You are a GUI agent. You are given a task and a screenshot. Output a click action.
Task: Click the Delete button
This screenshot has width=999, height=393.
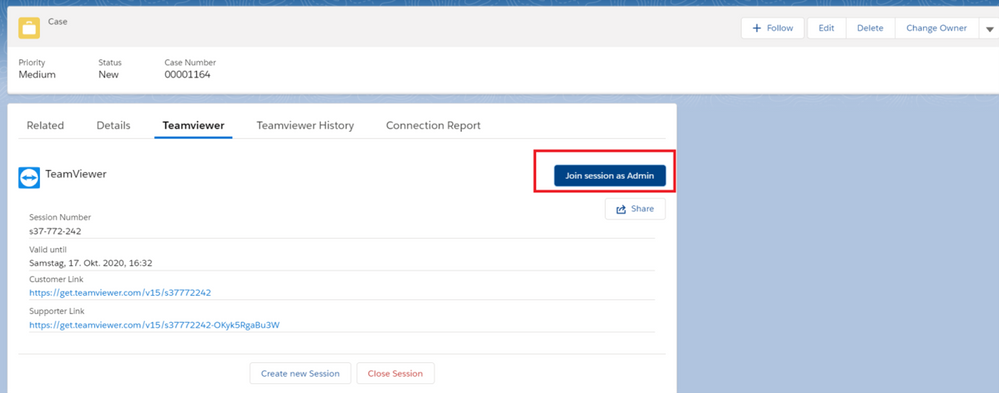coord(870,28)
